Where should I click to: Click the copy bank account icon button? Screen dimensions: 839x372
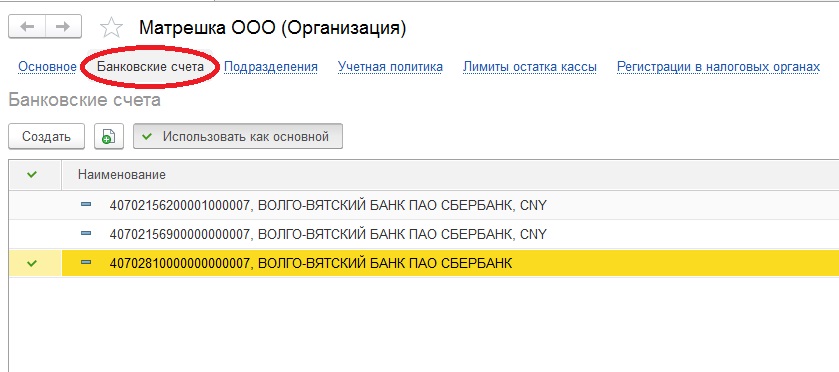[109, 136]
